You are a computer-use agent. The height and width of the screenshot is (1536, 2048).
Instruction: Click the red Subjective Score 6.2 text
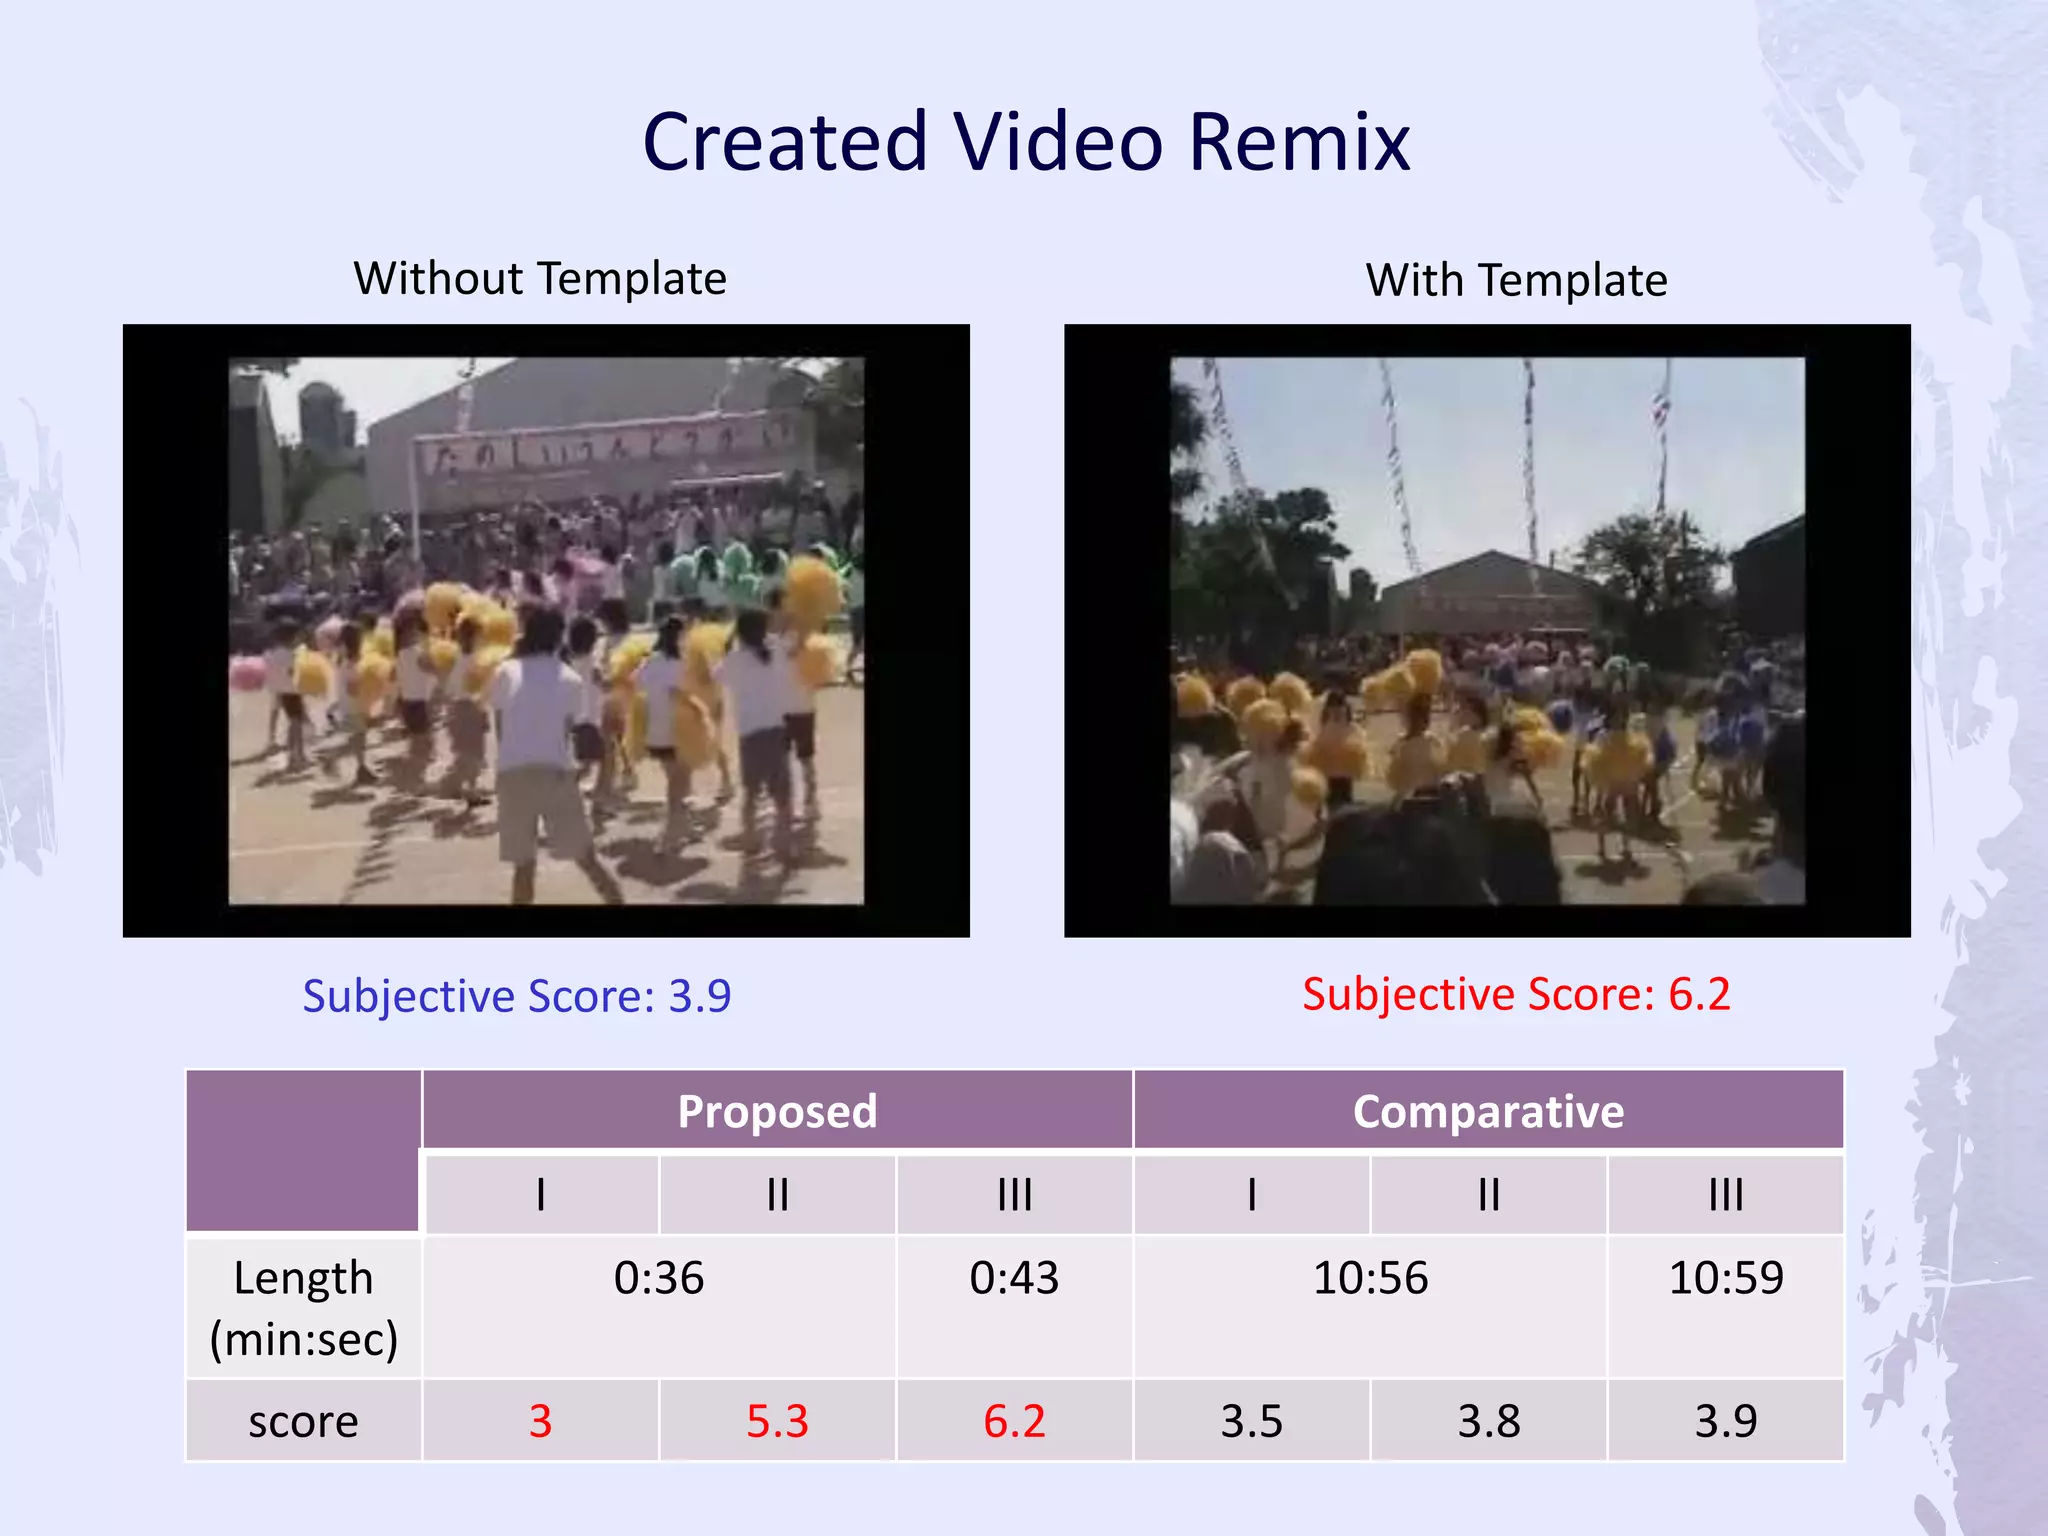pyautogui.click(x=1516, y=994)
